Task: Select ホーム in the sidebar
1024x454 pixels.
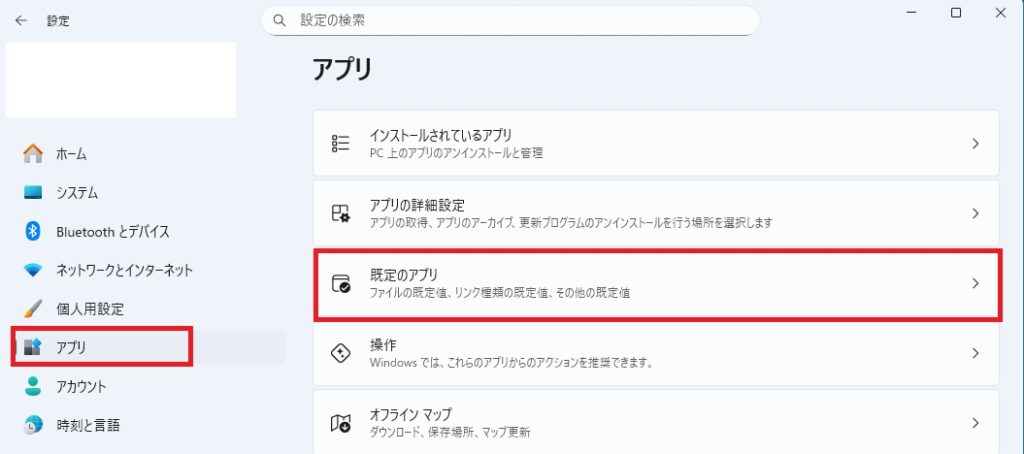Action: (70, 154)
